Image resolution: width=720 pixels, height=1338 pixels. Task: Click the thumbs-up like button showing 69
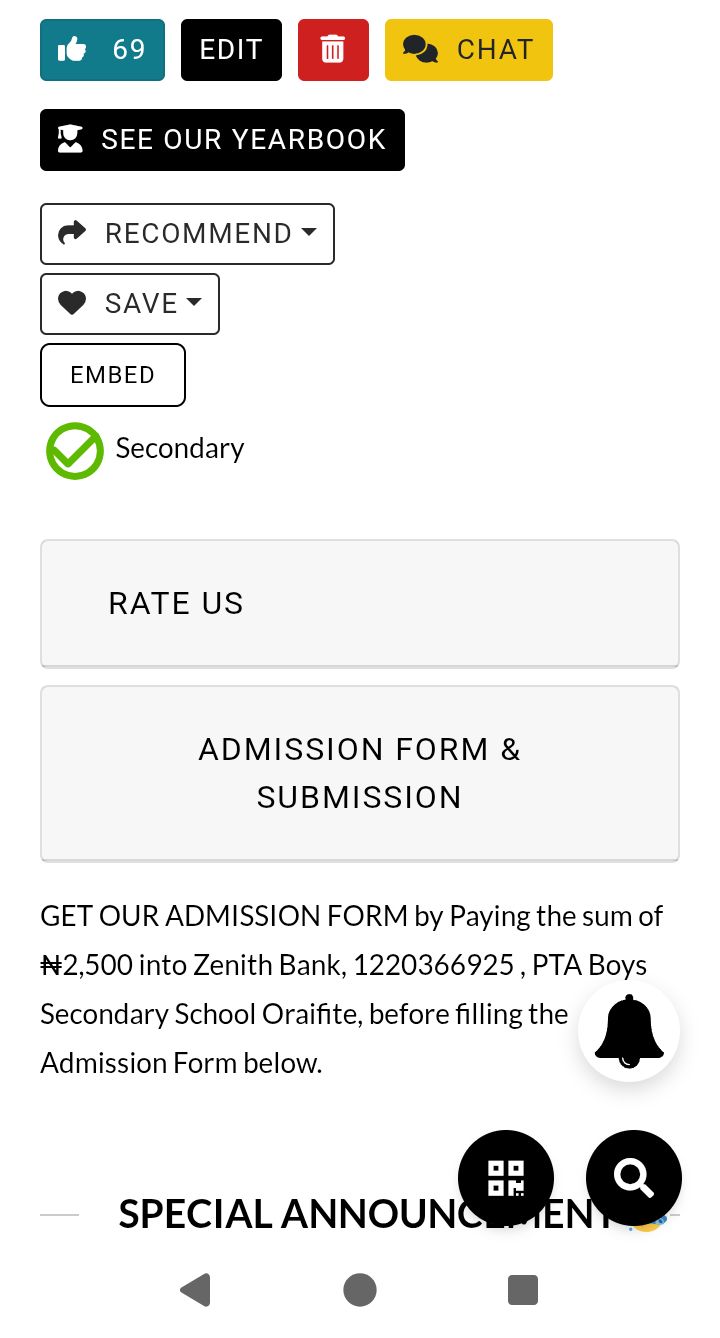[x=102, y=50]
